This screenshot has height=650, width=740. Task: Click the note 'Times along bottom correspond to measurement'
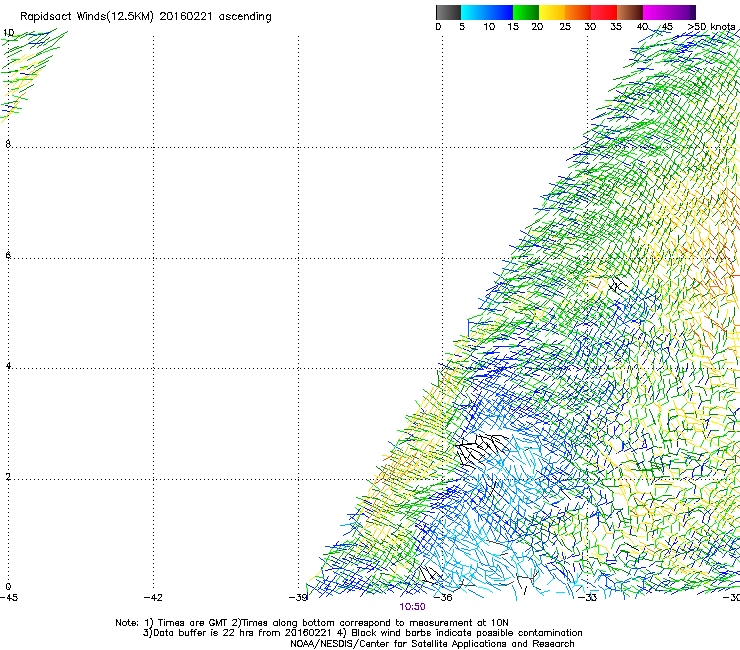pos(358,623)
